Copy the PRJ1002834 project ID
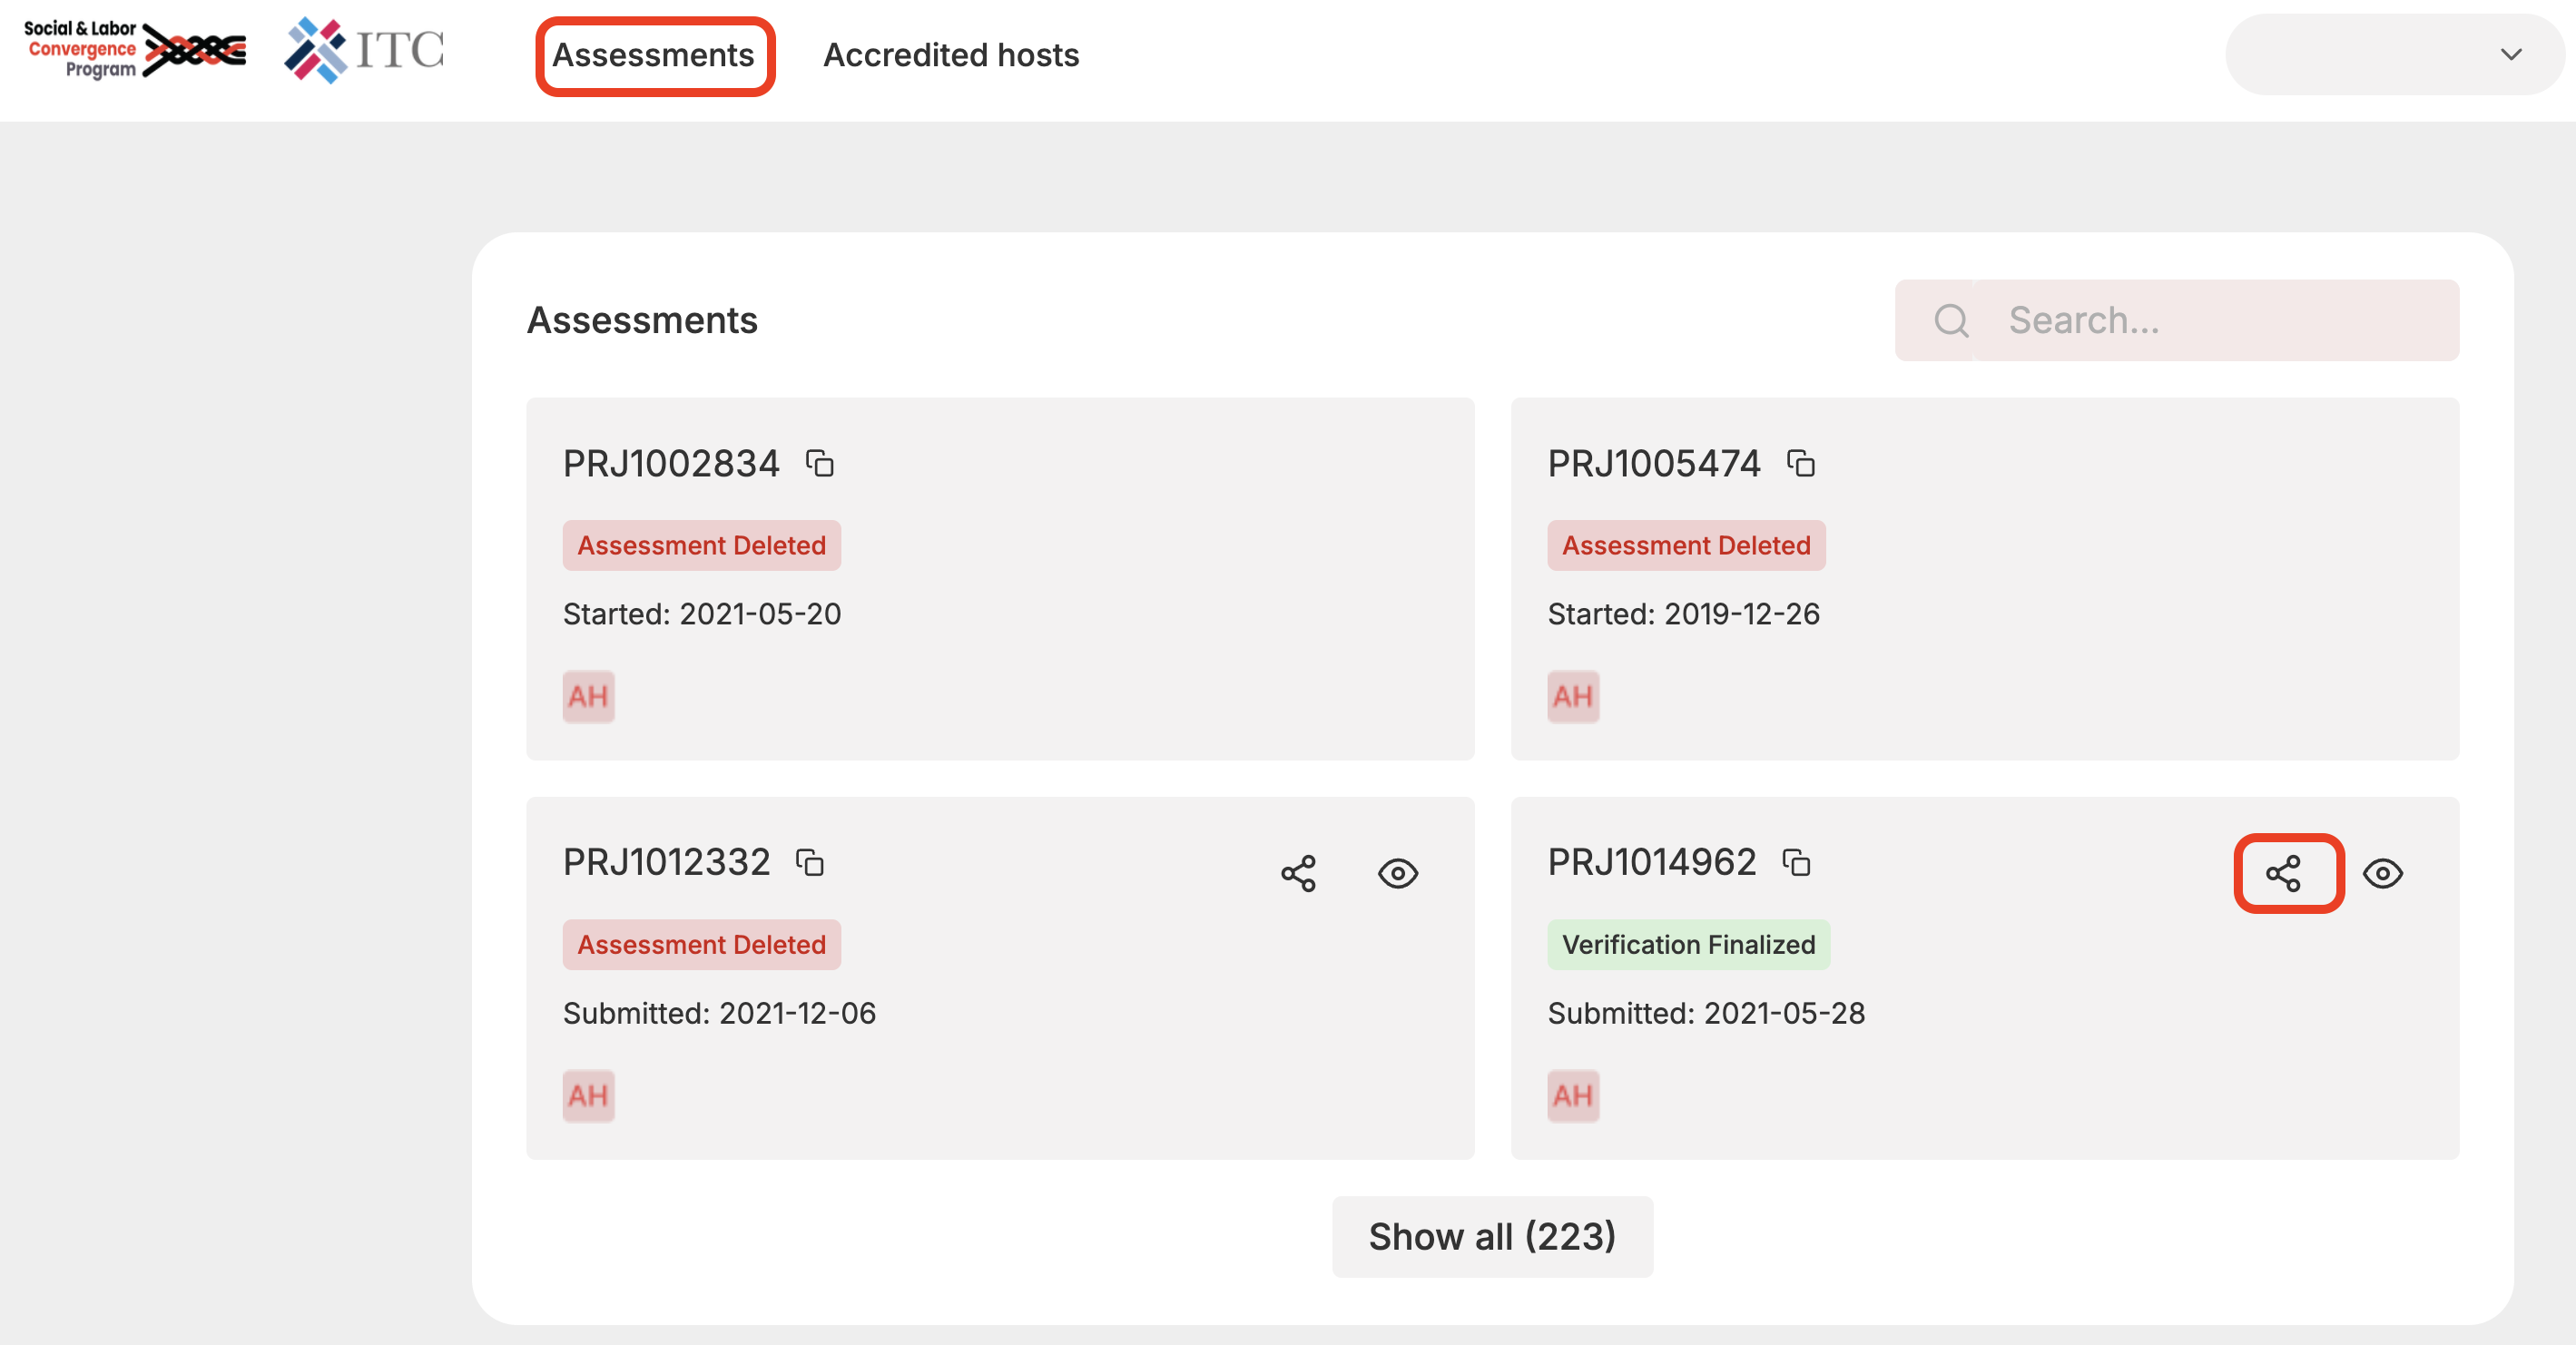 pyautogui.click(x=820, y=464)
